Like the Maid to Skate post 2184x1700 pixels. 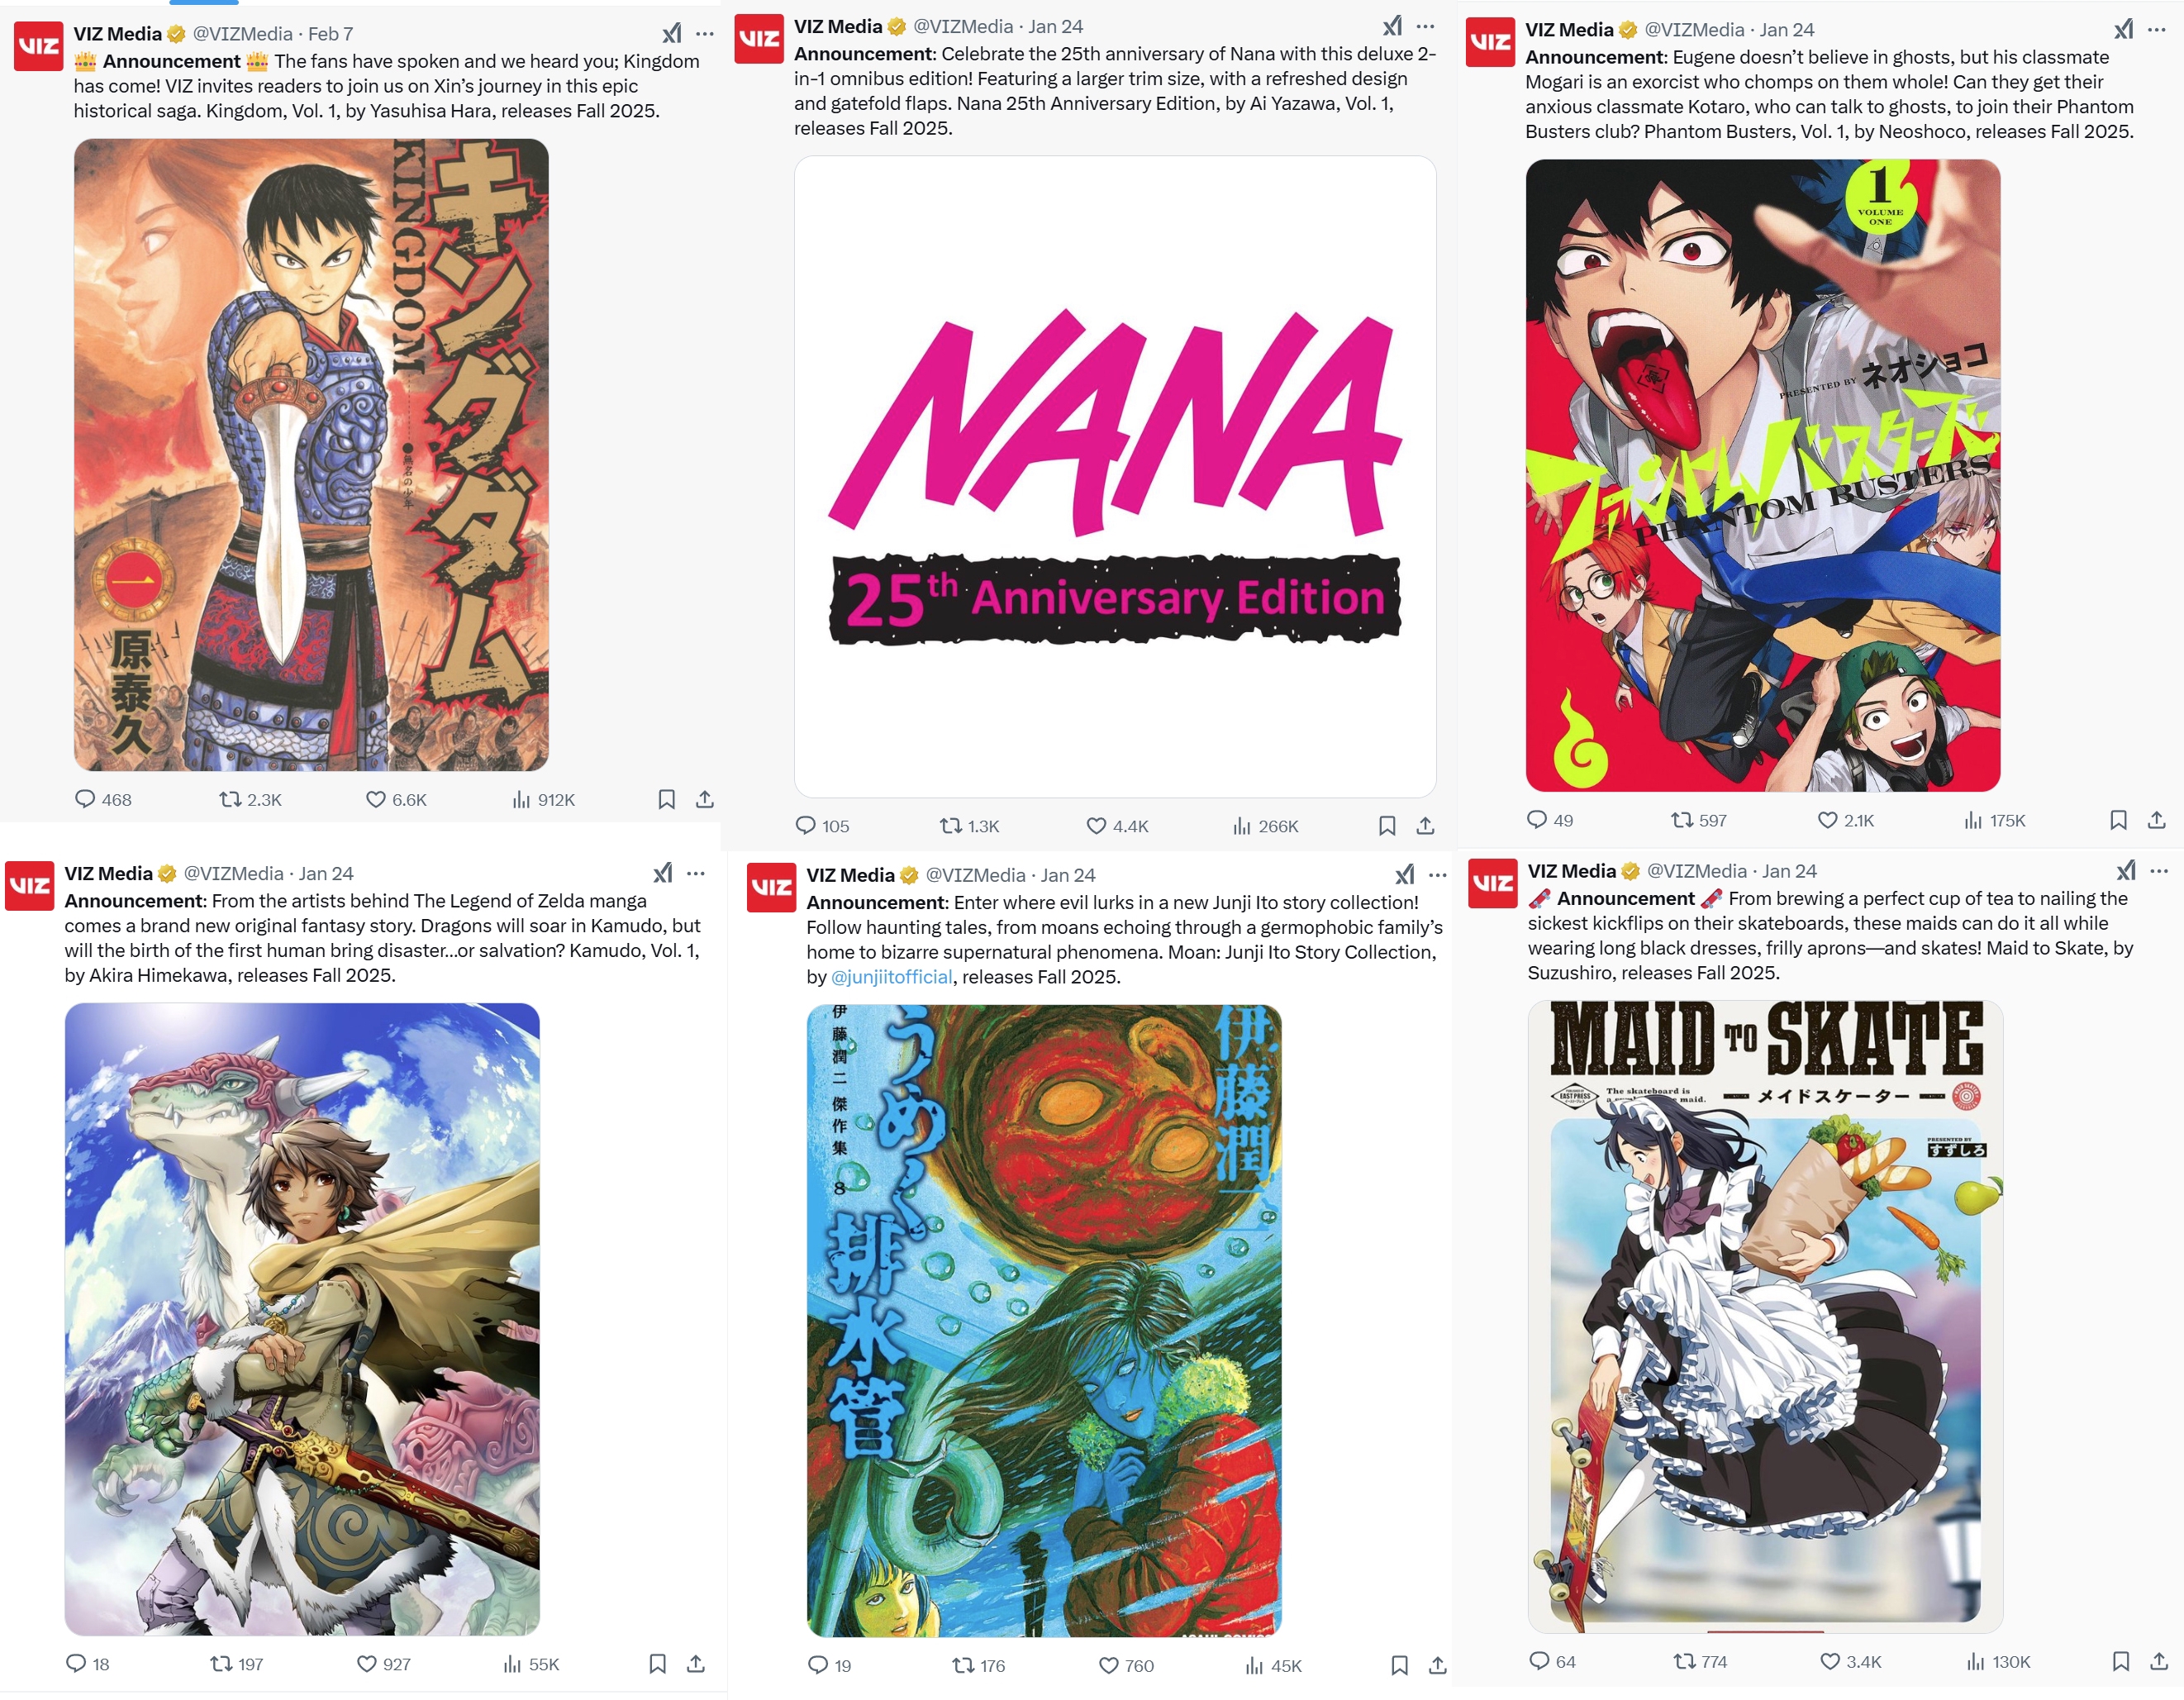(1850, 1661)
